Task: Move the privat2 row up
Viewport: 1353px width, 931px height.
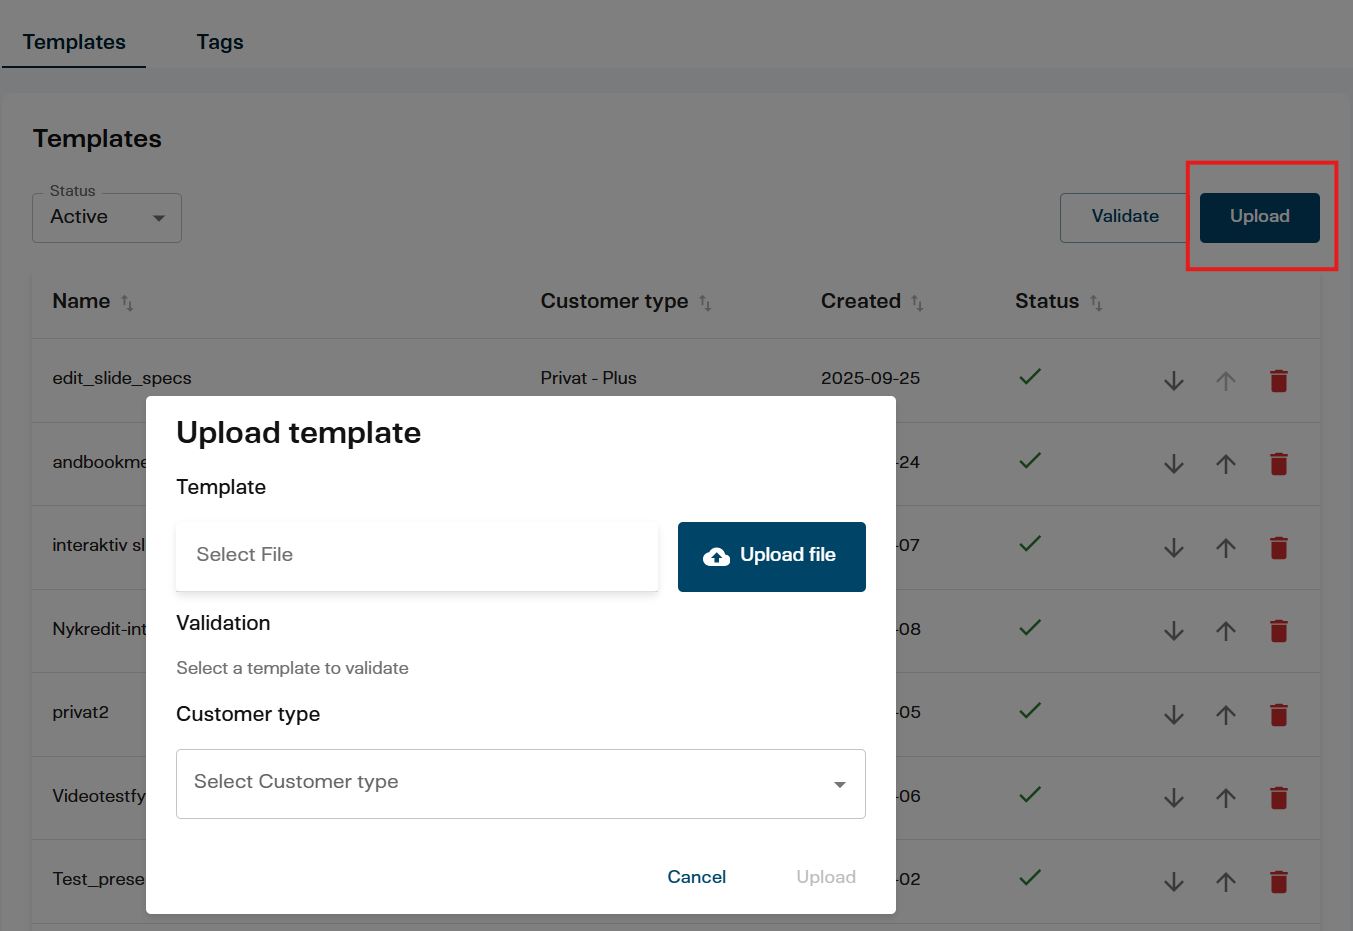Action: (x=1226, y=715)
